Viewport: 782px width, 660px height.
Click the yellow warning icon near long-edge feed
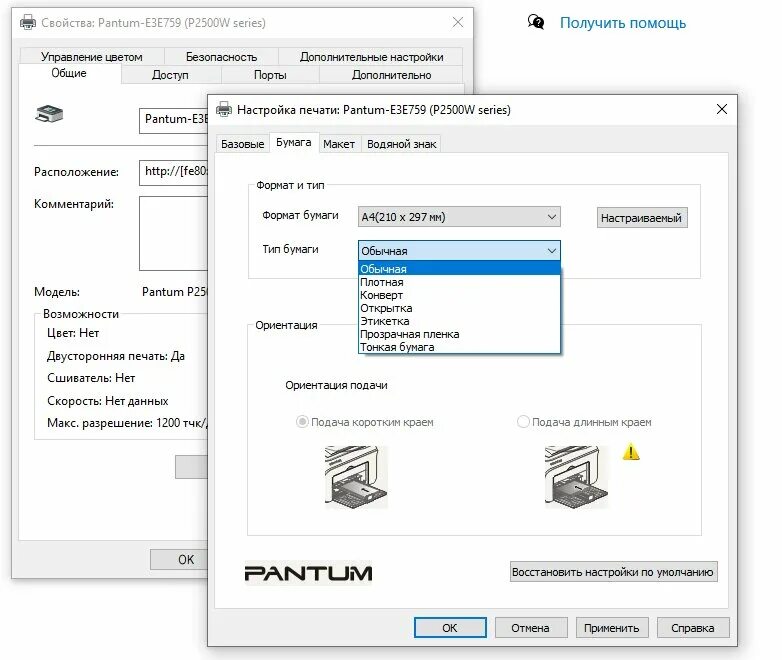631,452
